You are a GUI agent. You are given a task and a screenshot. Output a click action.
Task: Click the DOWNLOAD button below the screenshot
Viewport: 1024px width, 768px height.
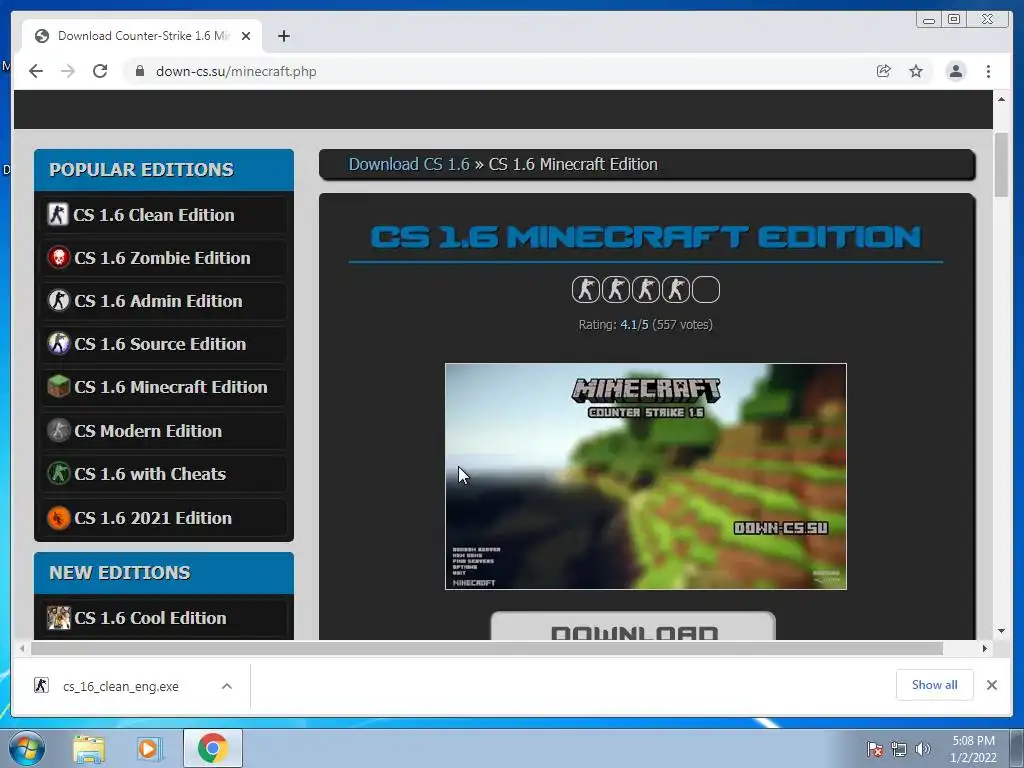633,627
